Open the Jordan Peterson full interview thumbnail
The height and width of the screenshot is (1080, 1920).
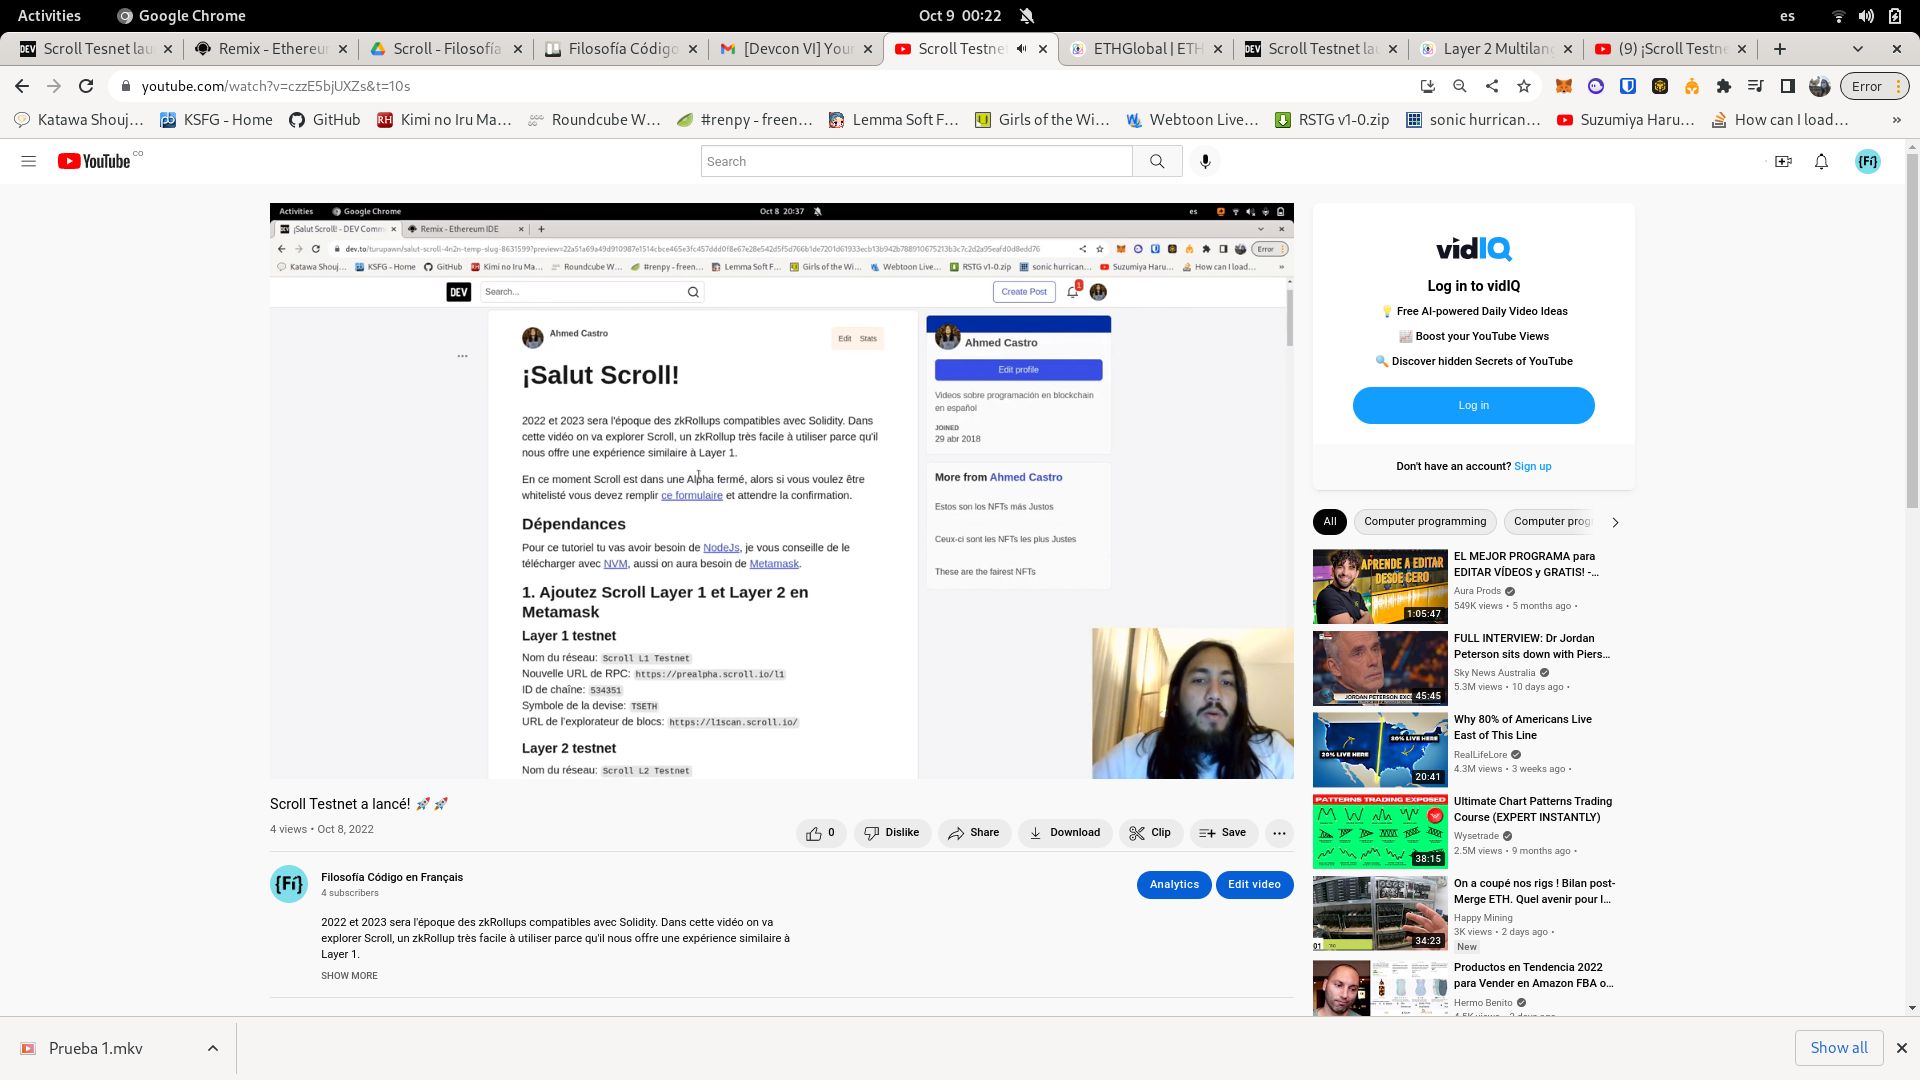pos(1380,668)
